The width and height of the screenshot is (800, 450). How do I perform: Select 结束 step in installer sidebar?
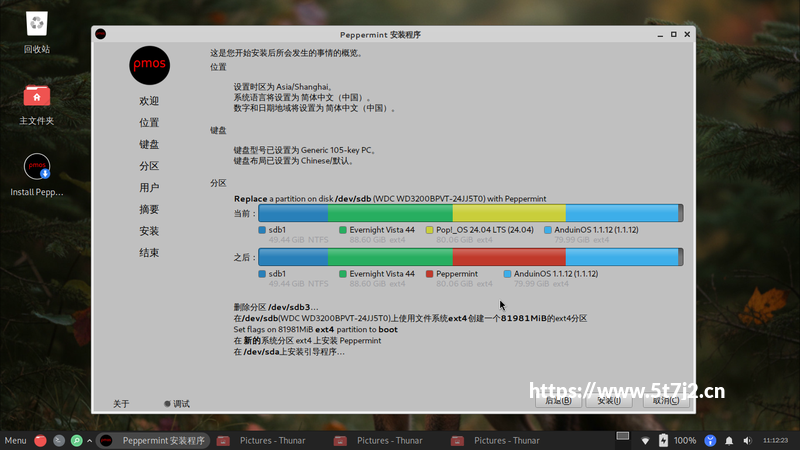click(x=149, y=253)
